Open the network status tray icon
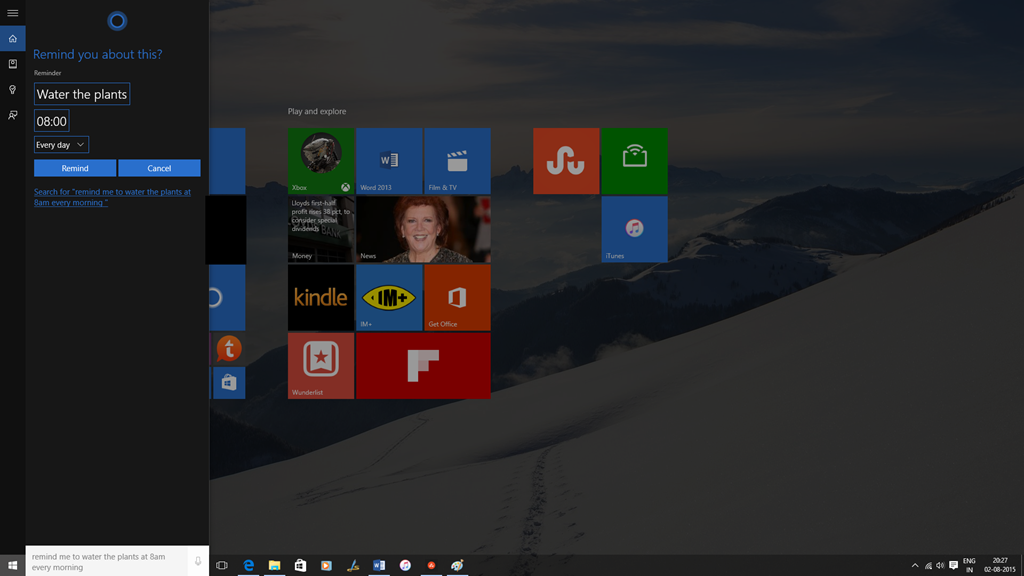 pos(928,566)
